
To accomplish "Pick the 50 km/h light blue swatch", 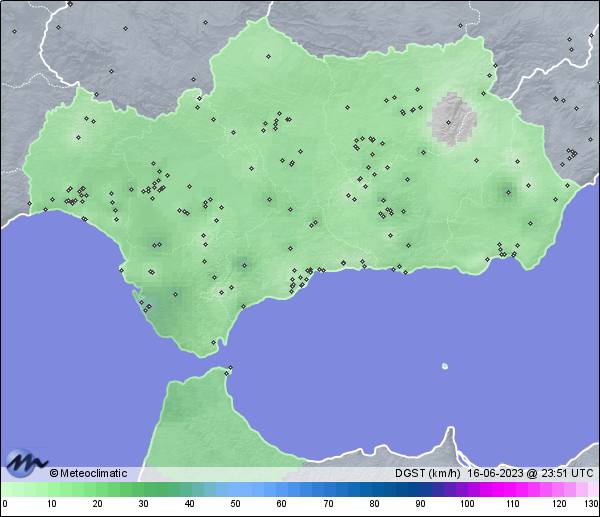I will coord(235,491).
